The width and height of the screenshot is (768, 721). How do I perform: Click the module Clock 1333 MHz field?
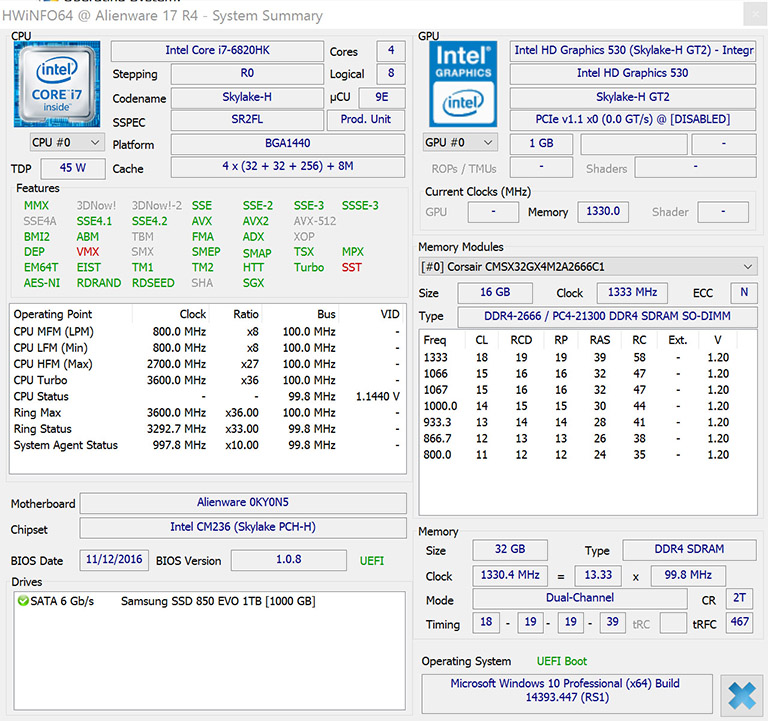pyautogui.click(x=632, y=292)
